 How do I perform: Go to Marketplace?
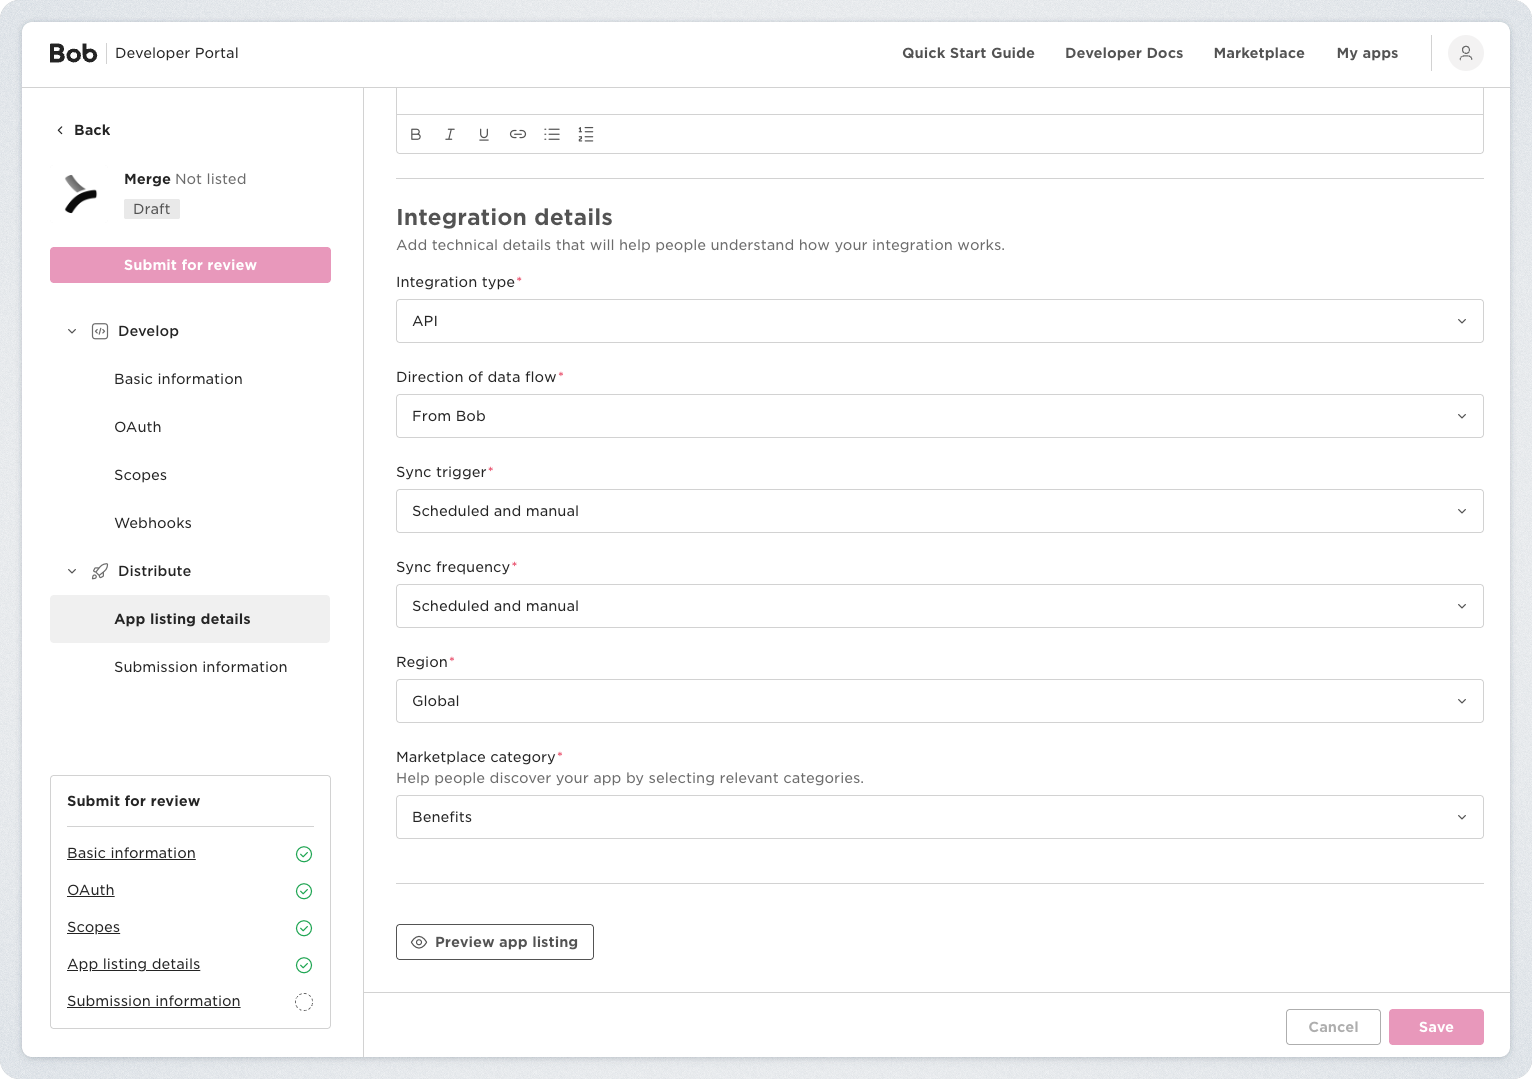pyautogui.click(x=1259, y=53)
